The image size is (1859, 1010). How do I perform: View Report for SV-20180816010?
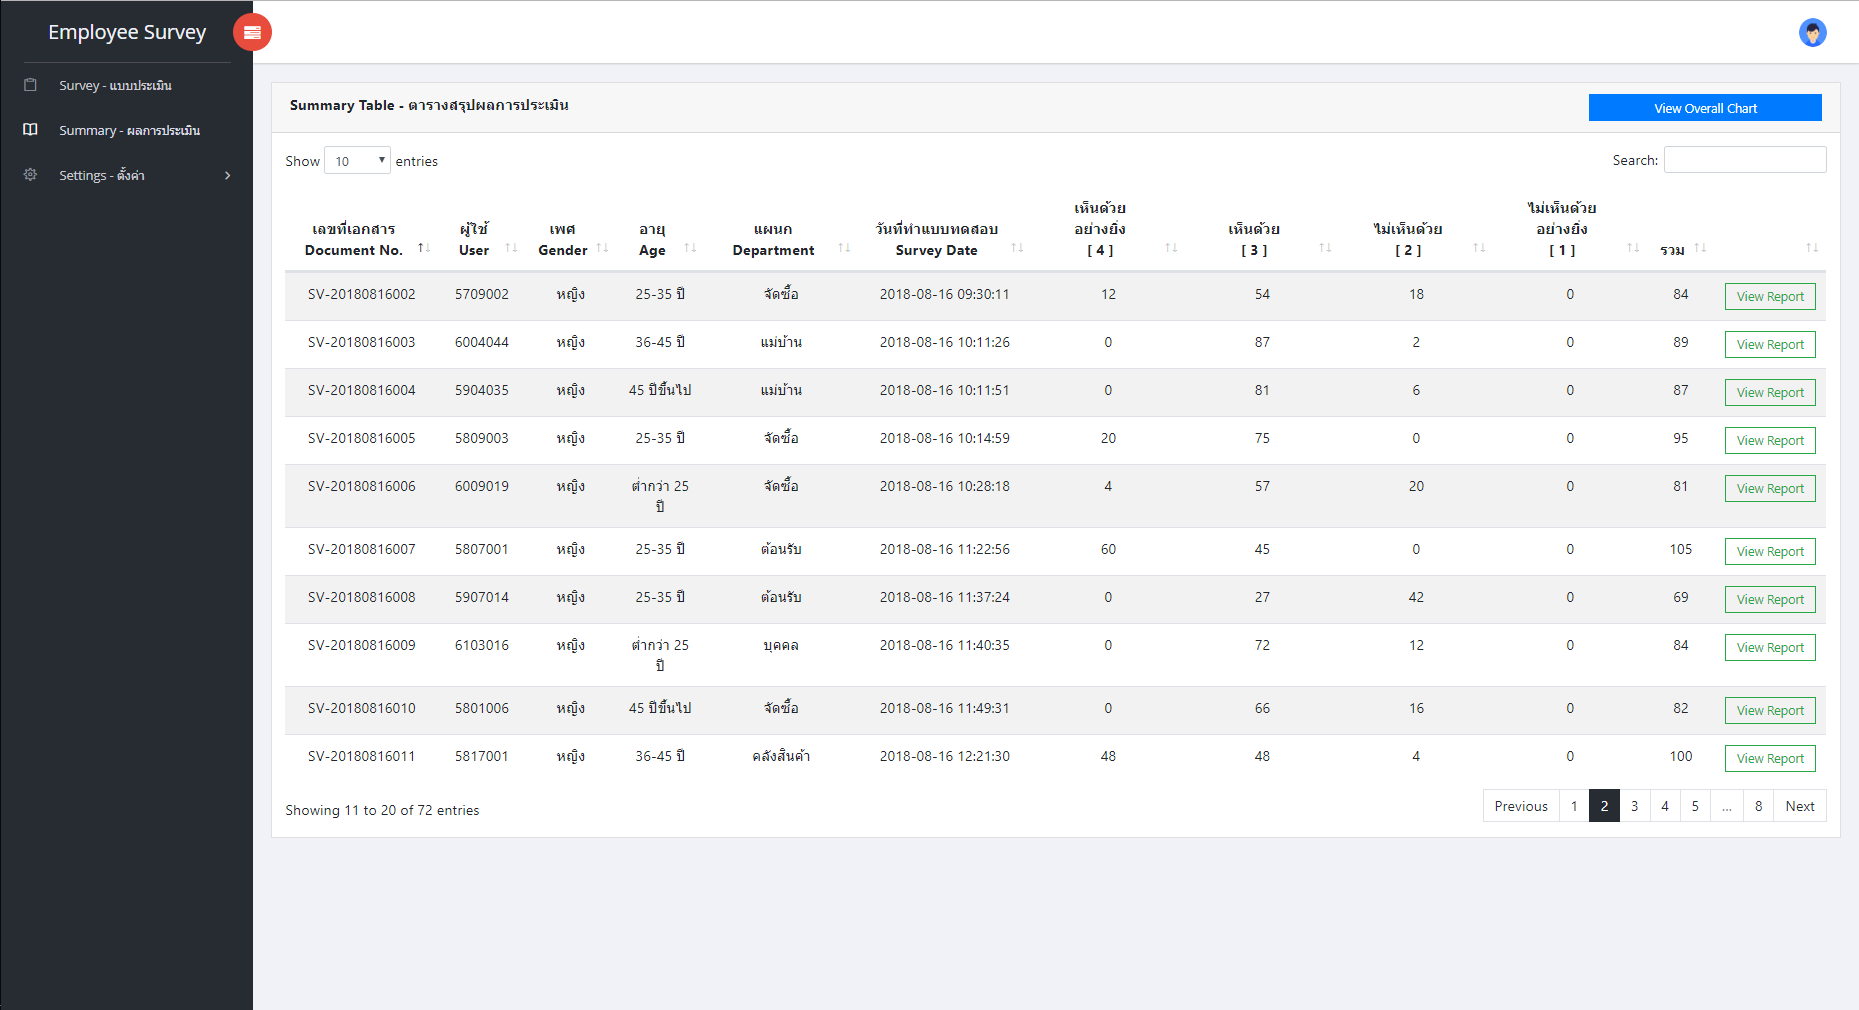1770,711
